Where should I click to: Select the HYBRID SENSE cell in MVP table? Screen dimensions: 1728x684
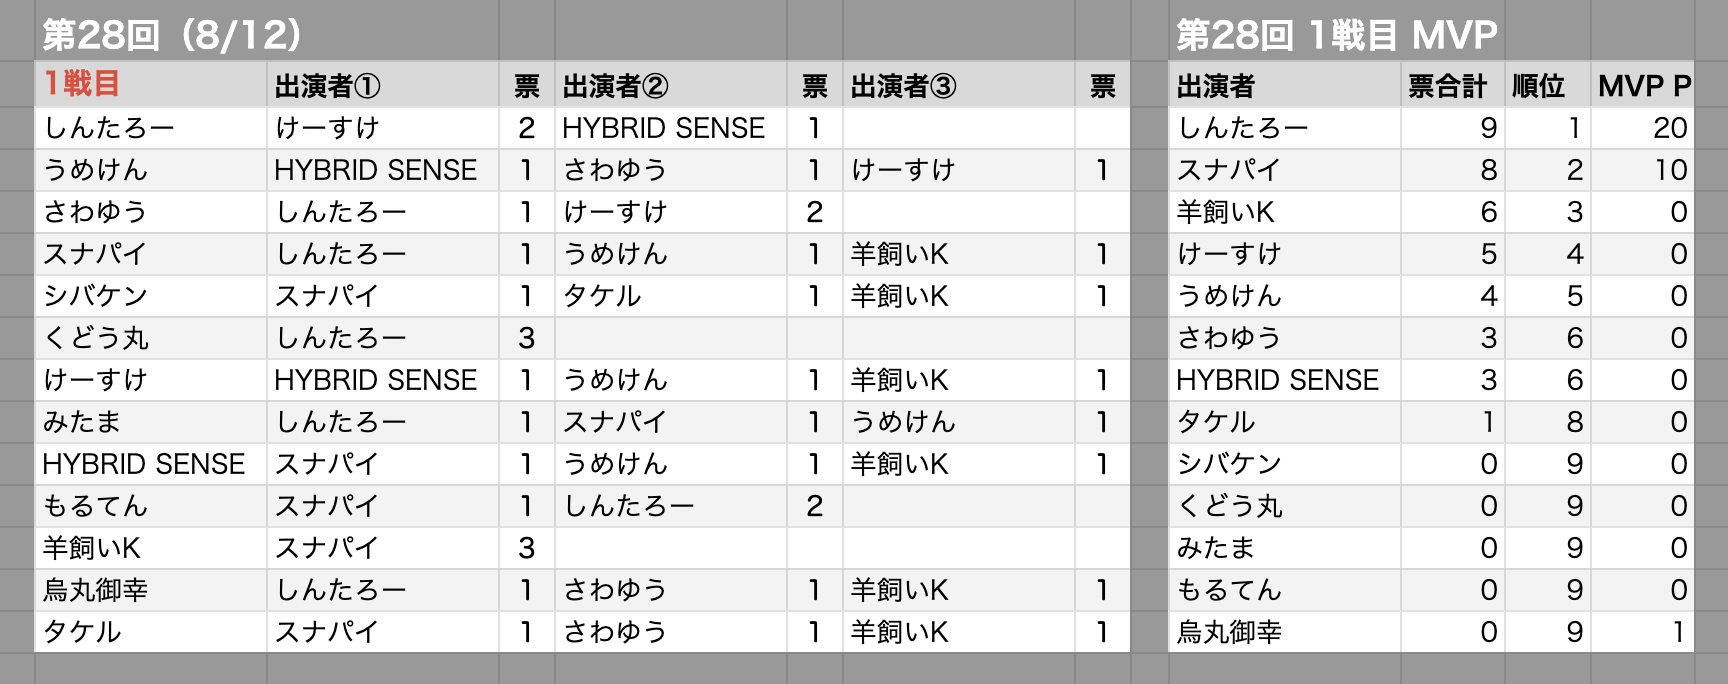[1285, 380]
